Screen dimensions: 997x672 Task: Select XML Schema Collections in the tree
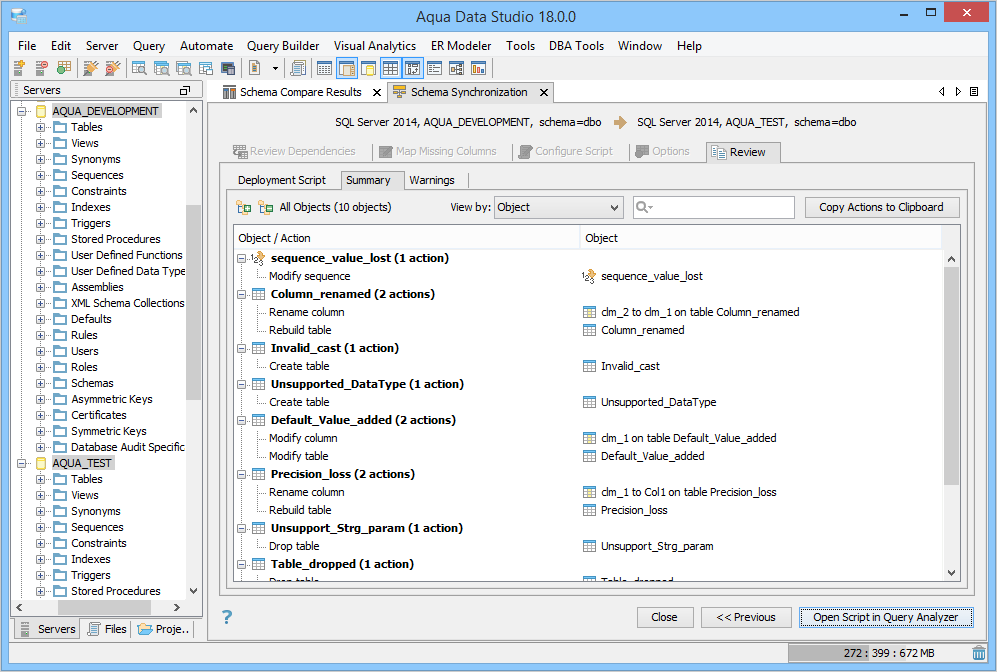[x=128, y=303]
